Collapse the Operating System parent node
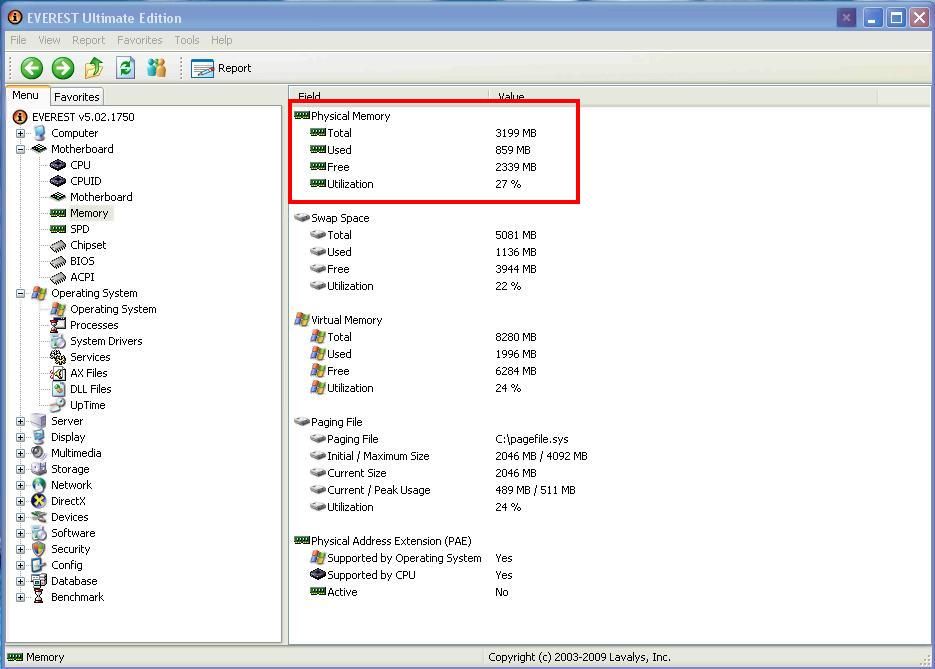 (x=20, y=293)
